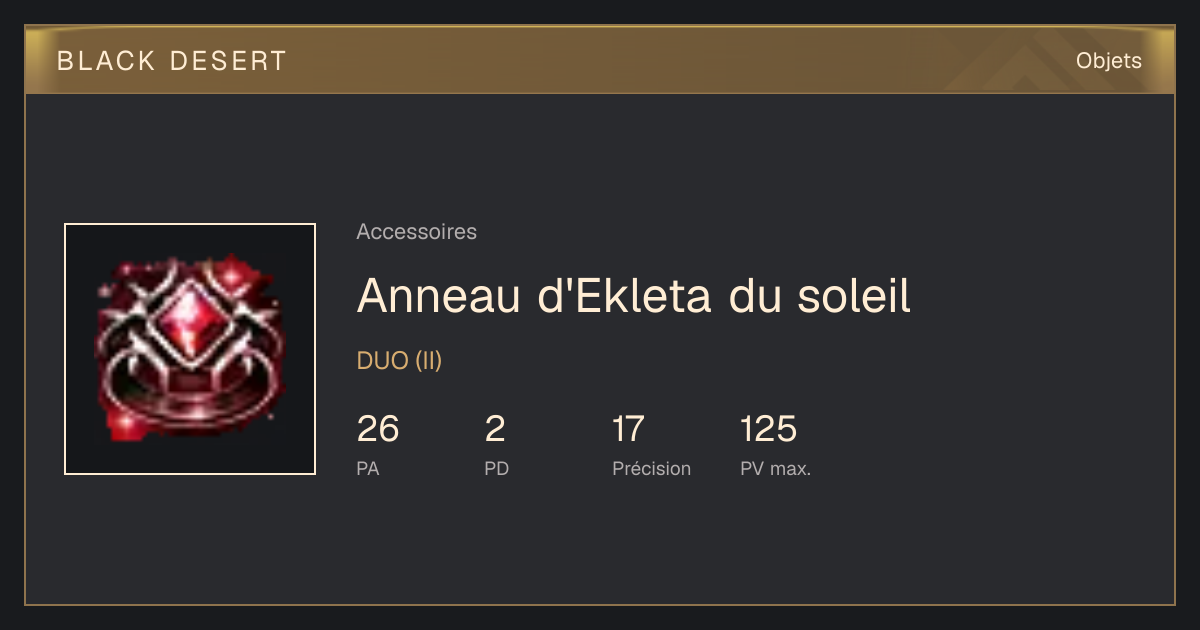This screenshot has height=630, width=1200.
Task: Click the PD stat label
Action: [x=497, y=468]
